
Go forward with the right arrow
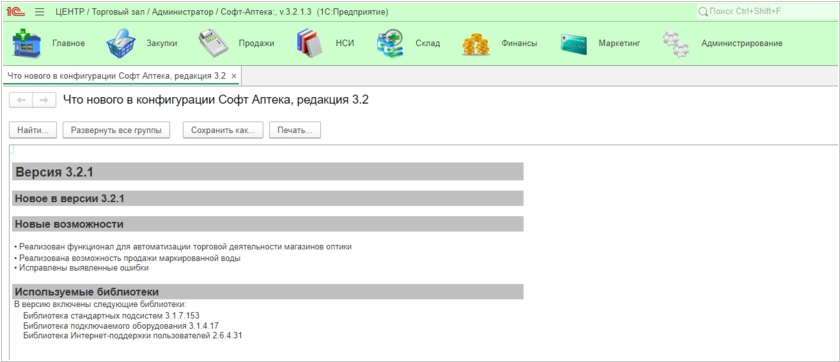[44, 100]
